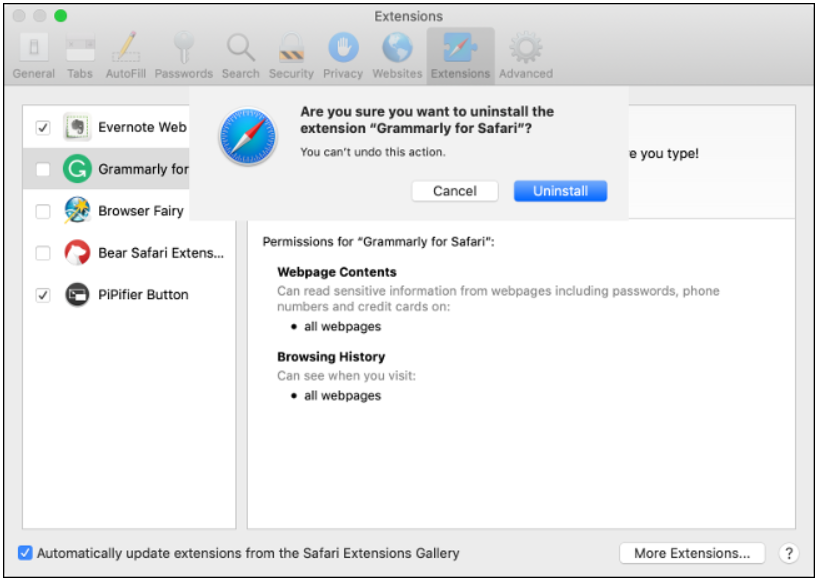817x580 pixels.
Task: Confirm with the Uninstall button
Action: (x=560, y=191)
